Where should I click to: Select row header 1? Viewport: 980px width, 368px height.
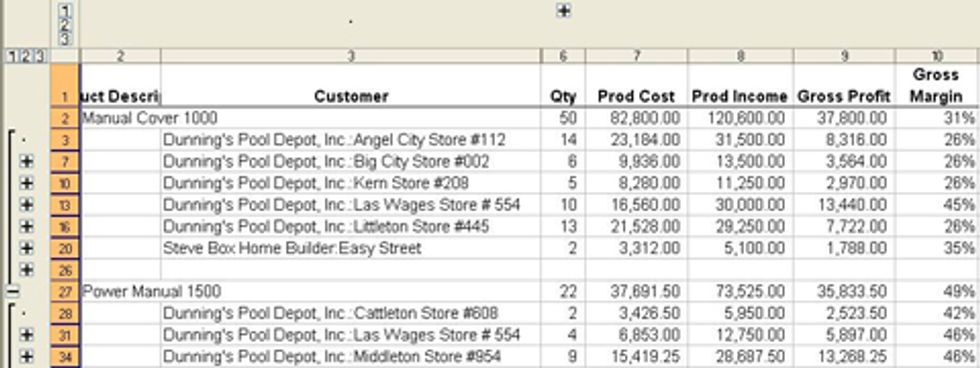point(65,86)
